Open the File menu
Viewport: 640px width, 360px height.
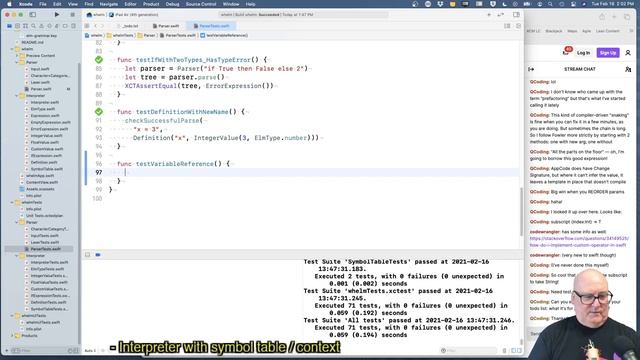pyautogui.click(x=42, y=4)
